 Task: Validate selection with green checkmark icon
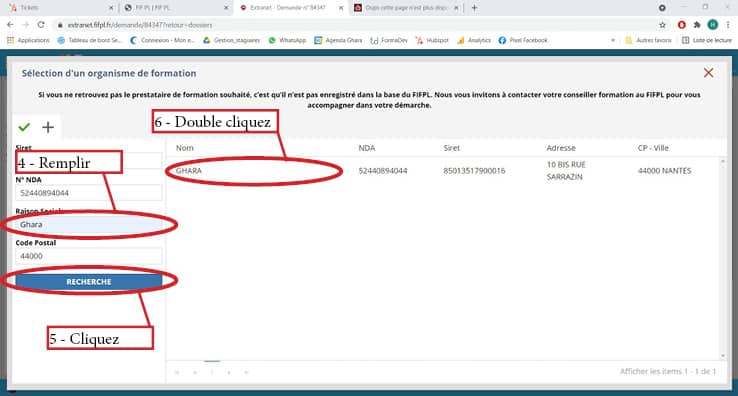point(24,127)
